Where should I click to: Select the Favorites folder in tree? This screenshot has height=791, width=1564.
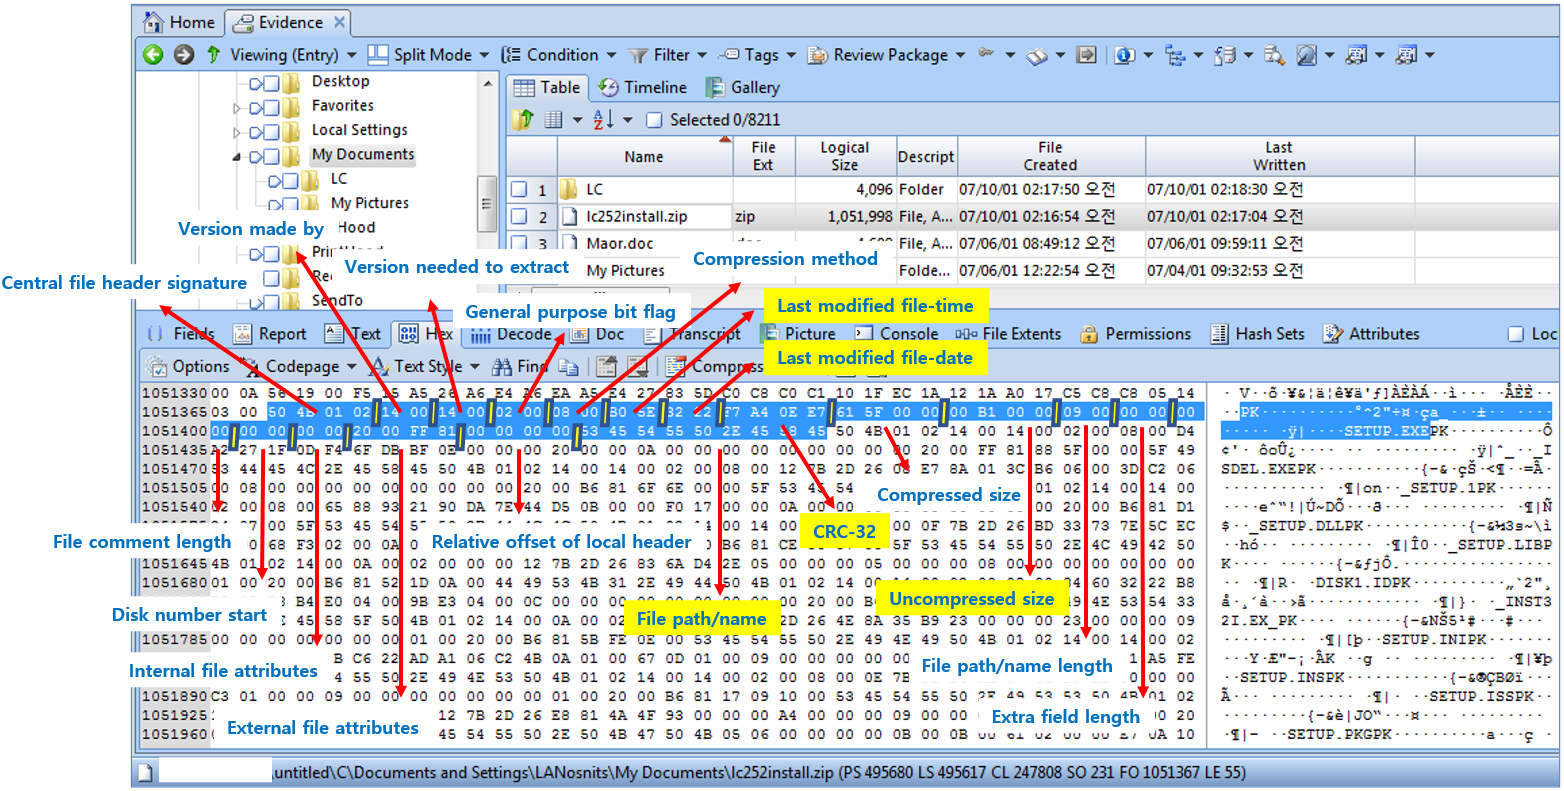[343, 105]
